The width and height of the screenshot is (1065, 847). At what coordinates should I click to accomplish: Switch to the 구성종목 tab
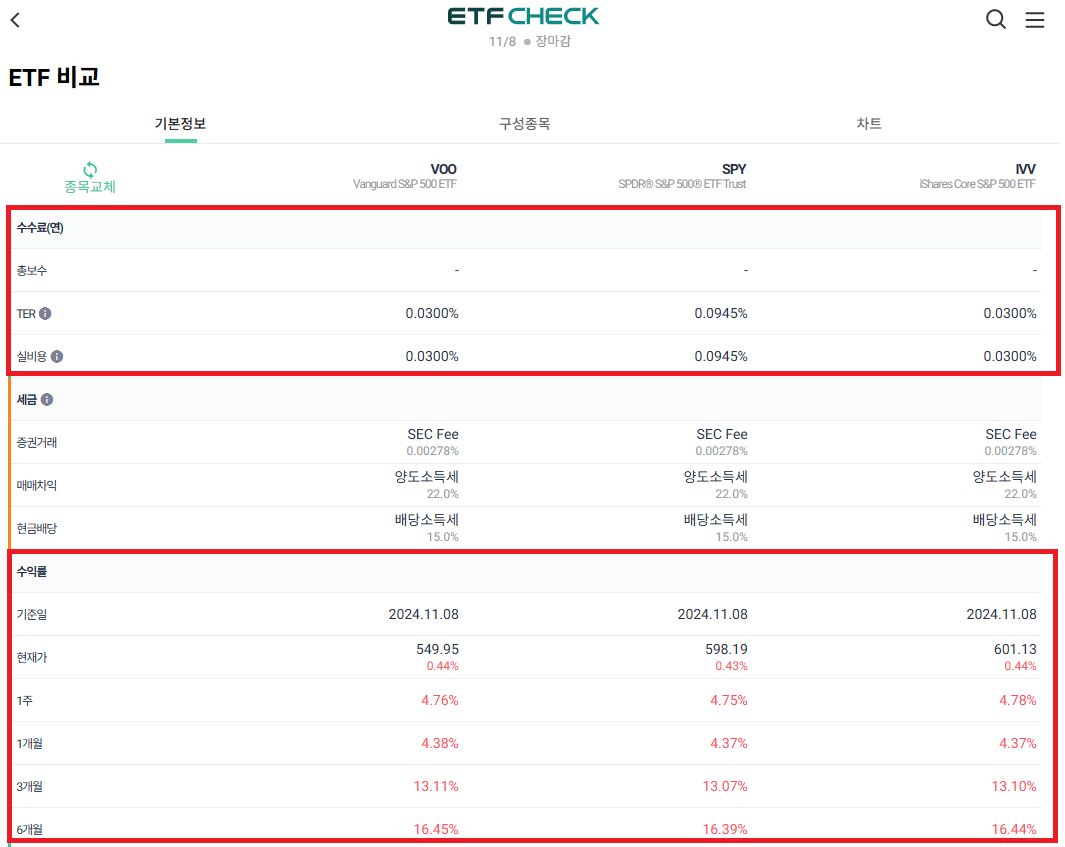pyautogui.click(x=524, y=124)
